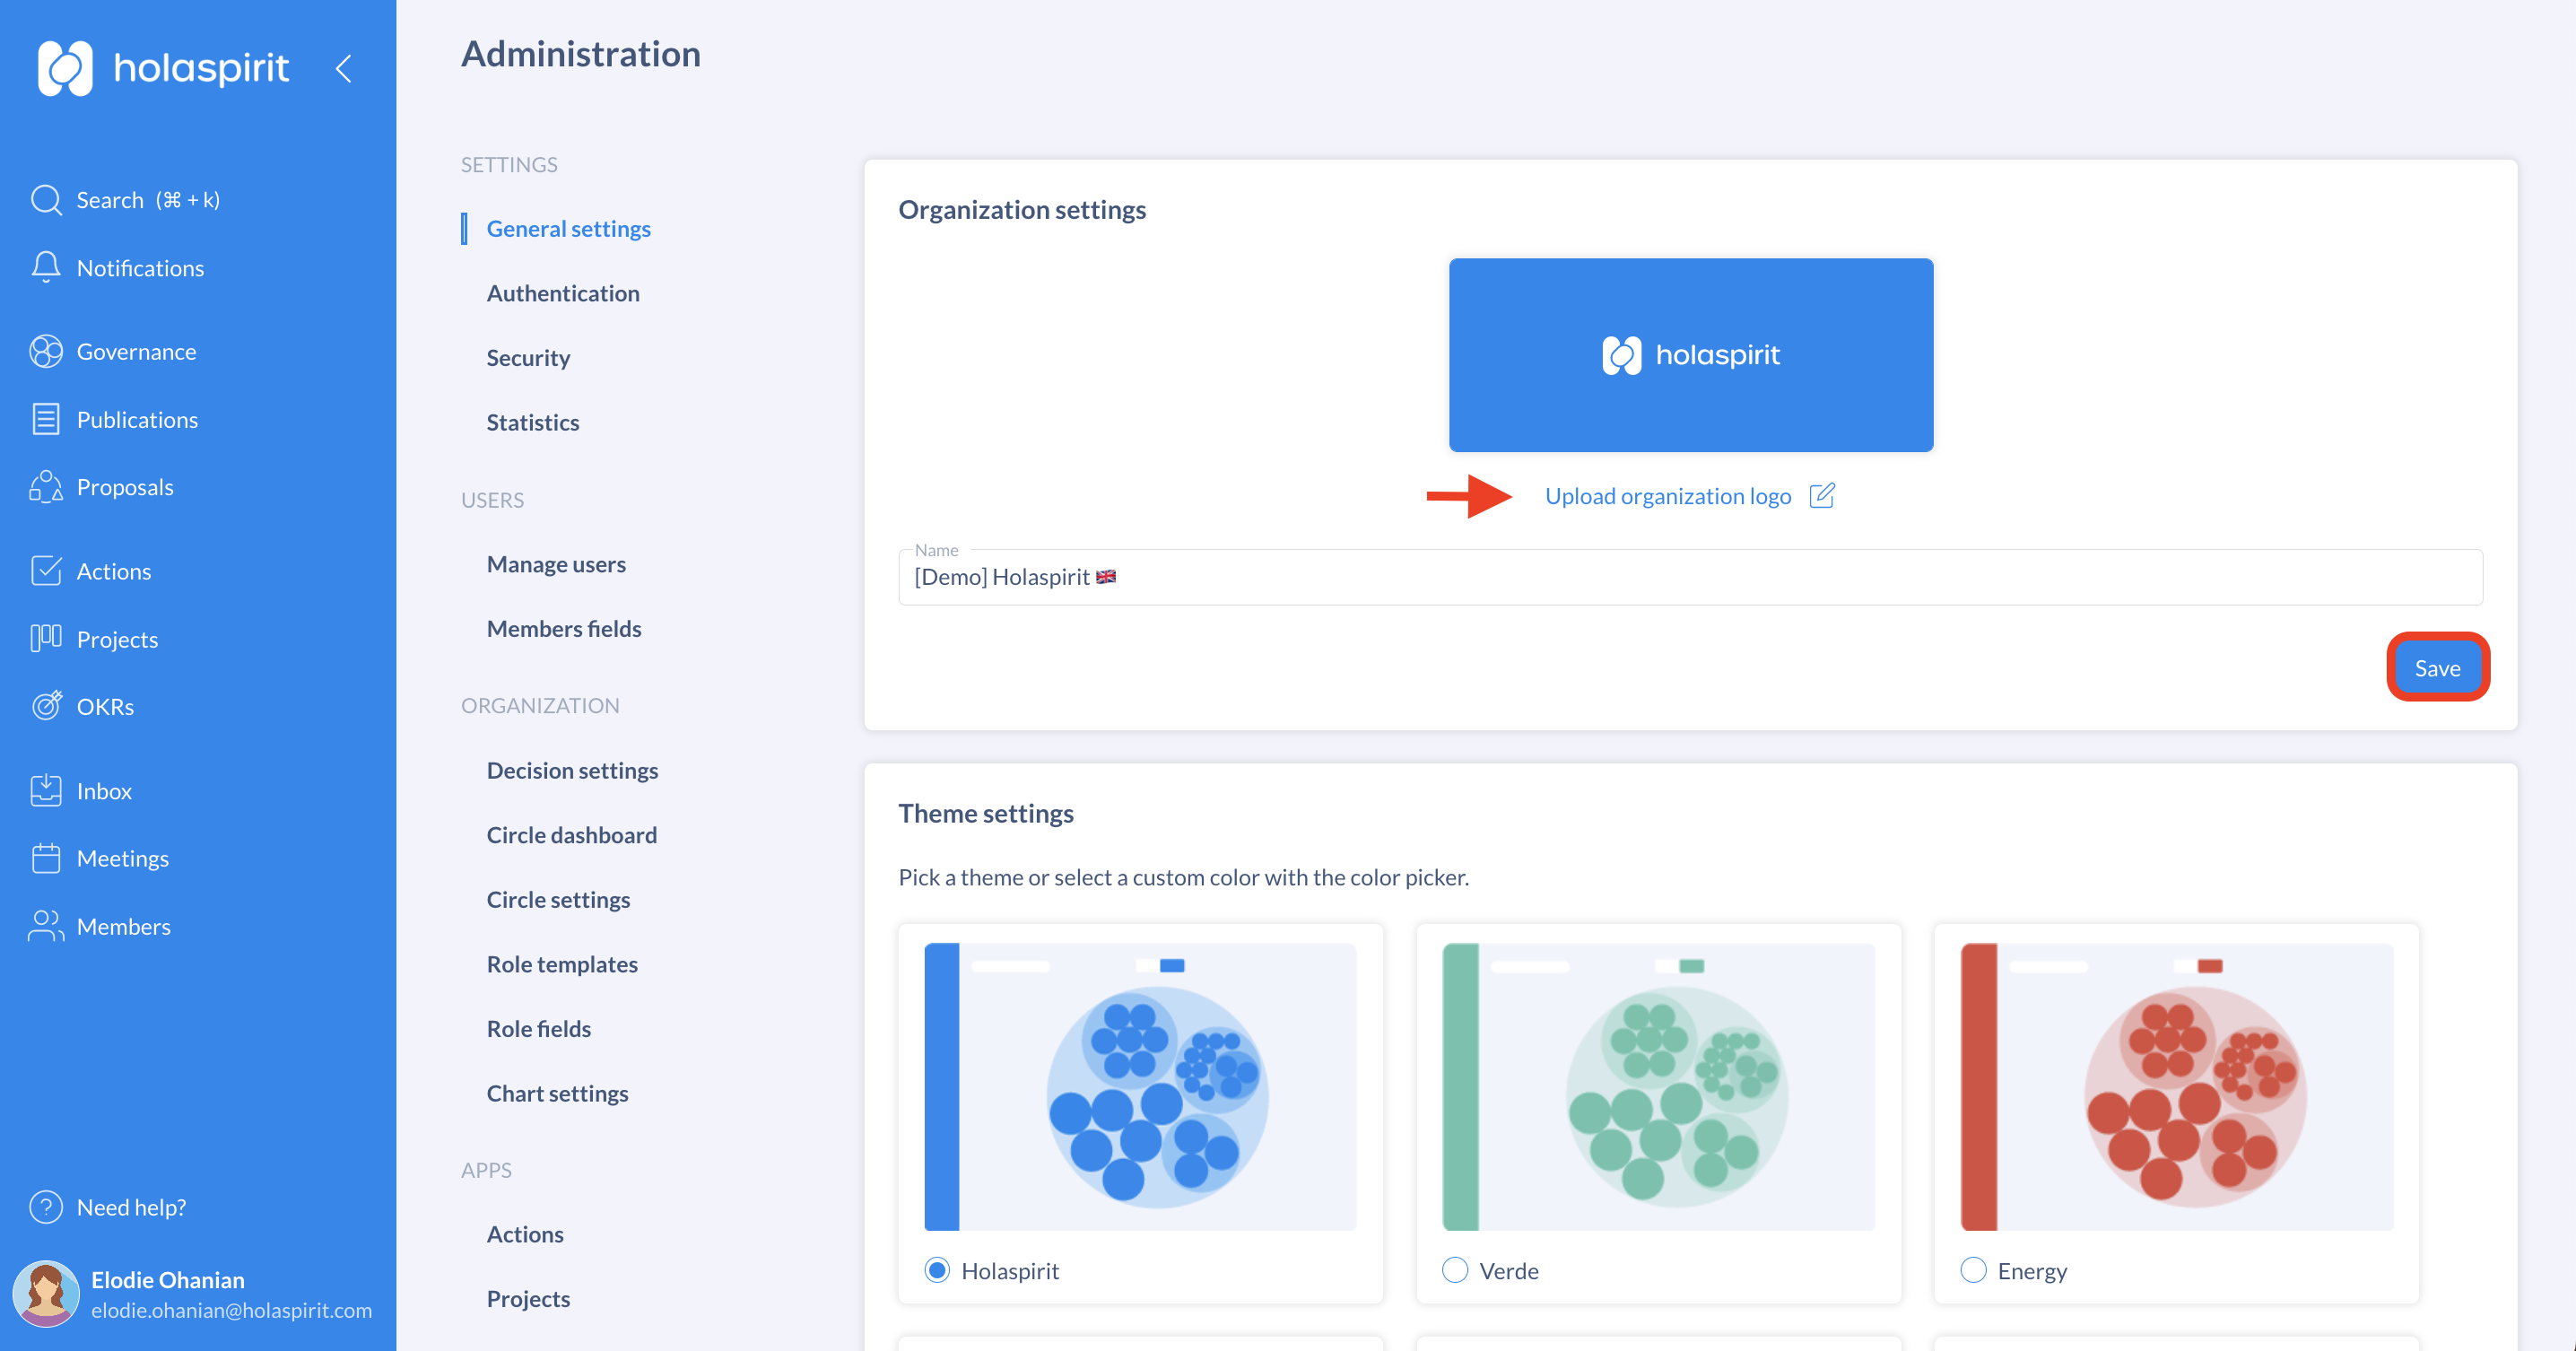This screenshot has width=2576, height=1351.
Task: Open Role fields
Action: click(x=539, y=1028)
